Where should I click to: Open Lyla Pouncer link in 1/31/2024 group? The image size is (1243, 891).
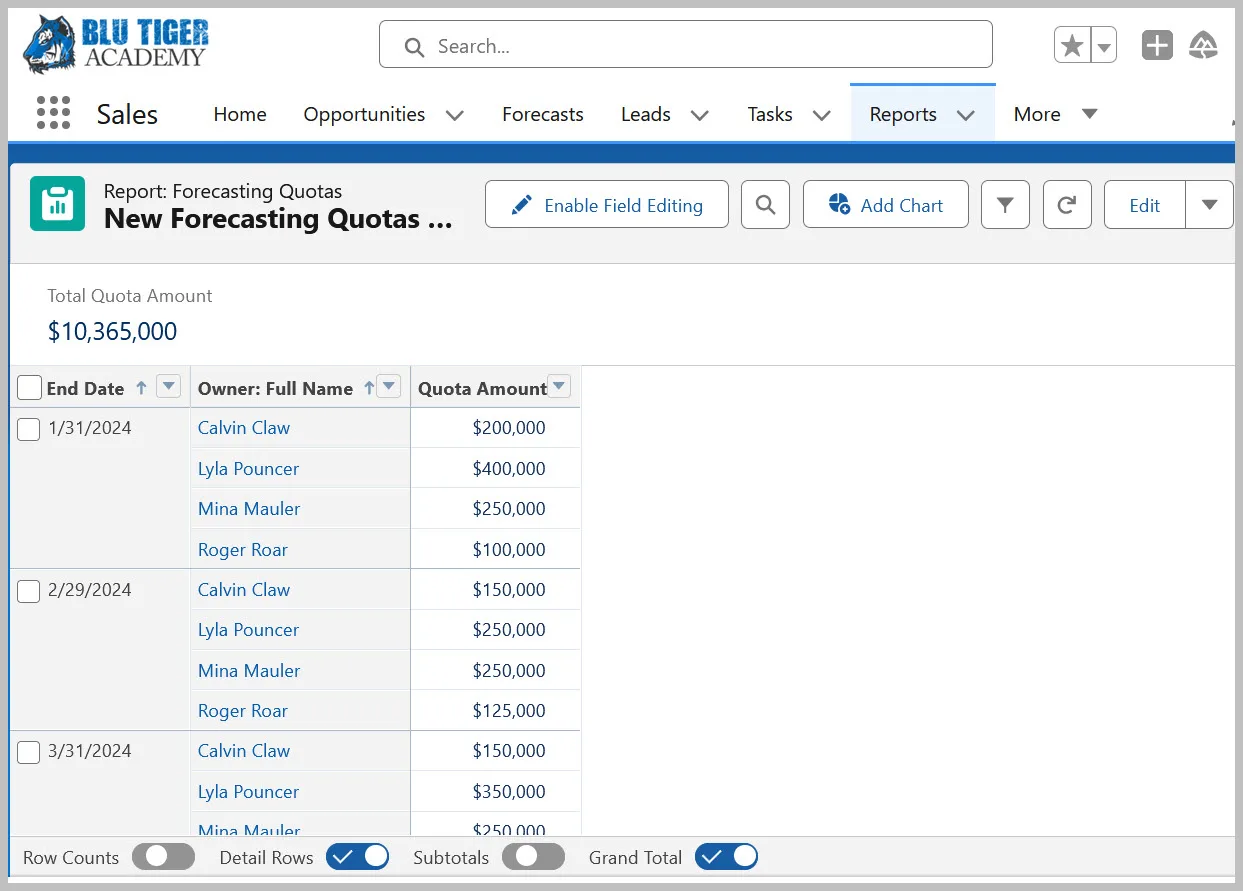248,468
